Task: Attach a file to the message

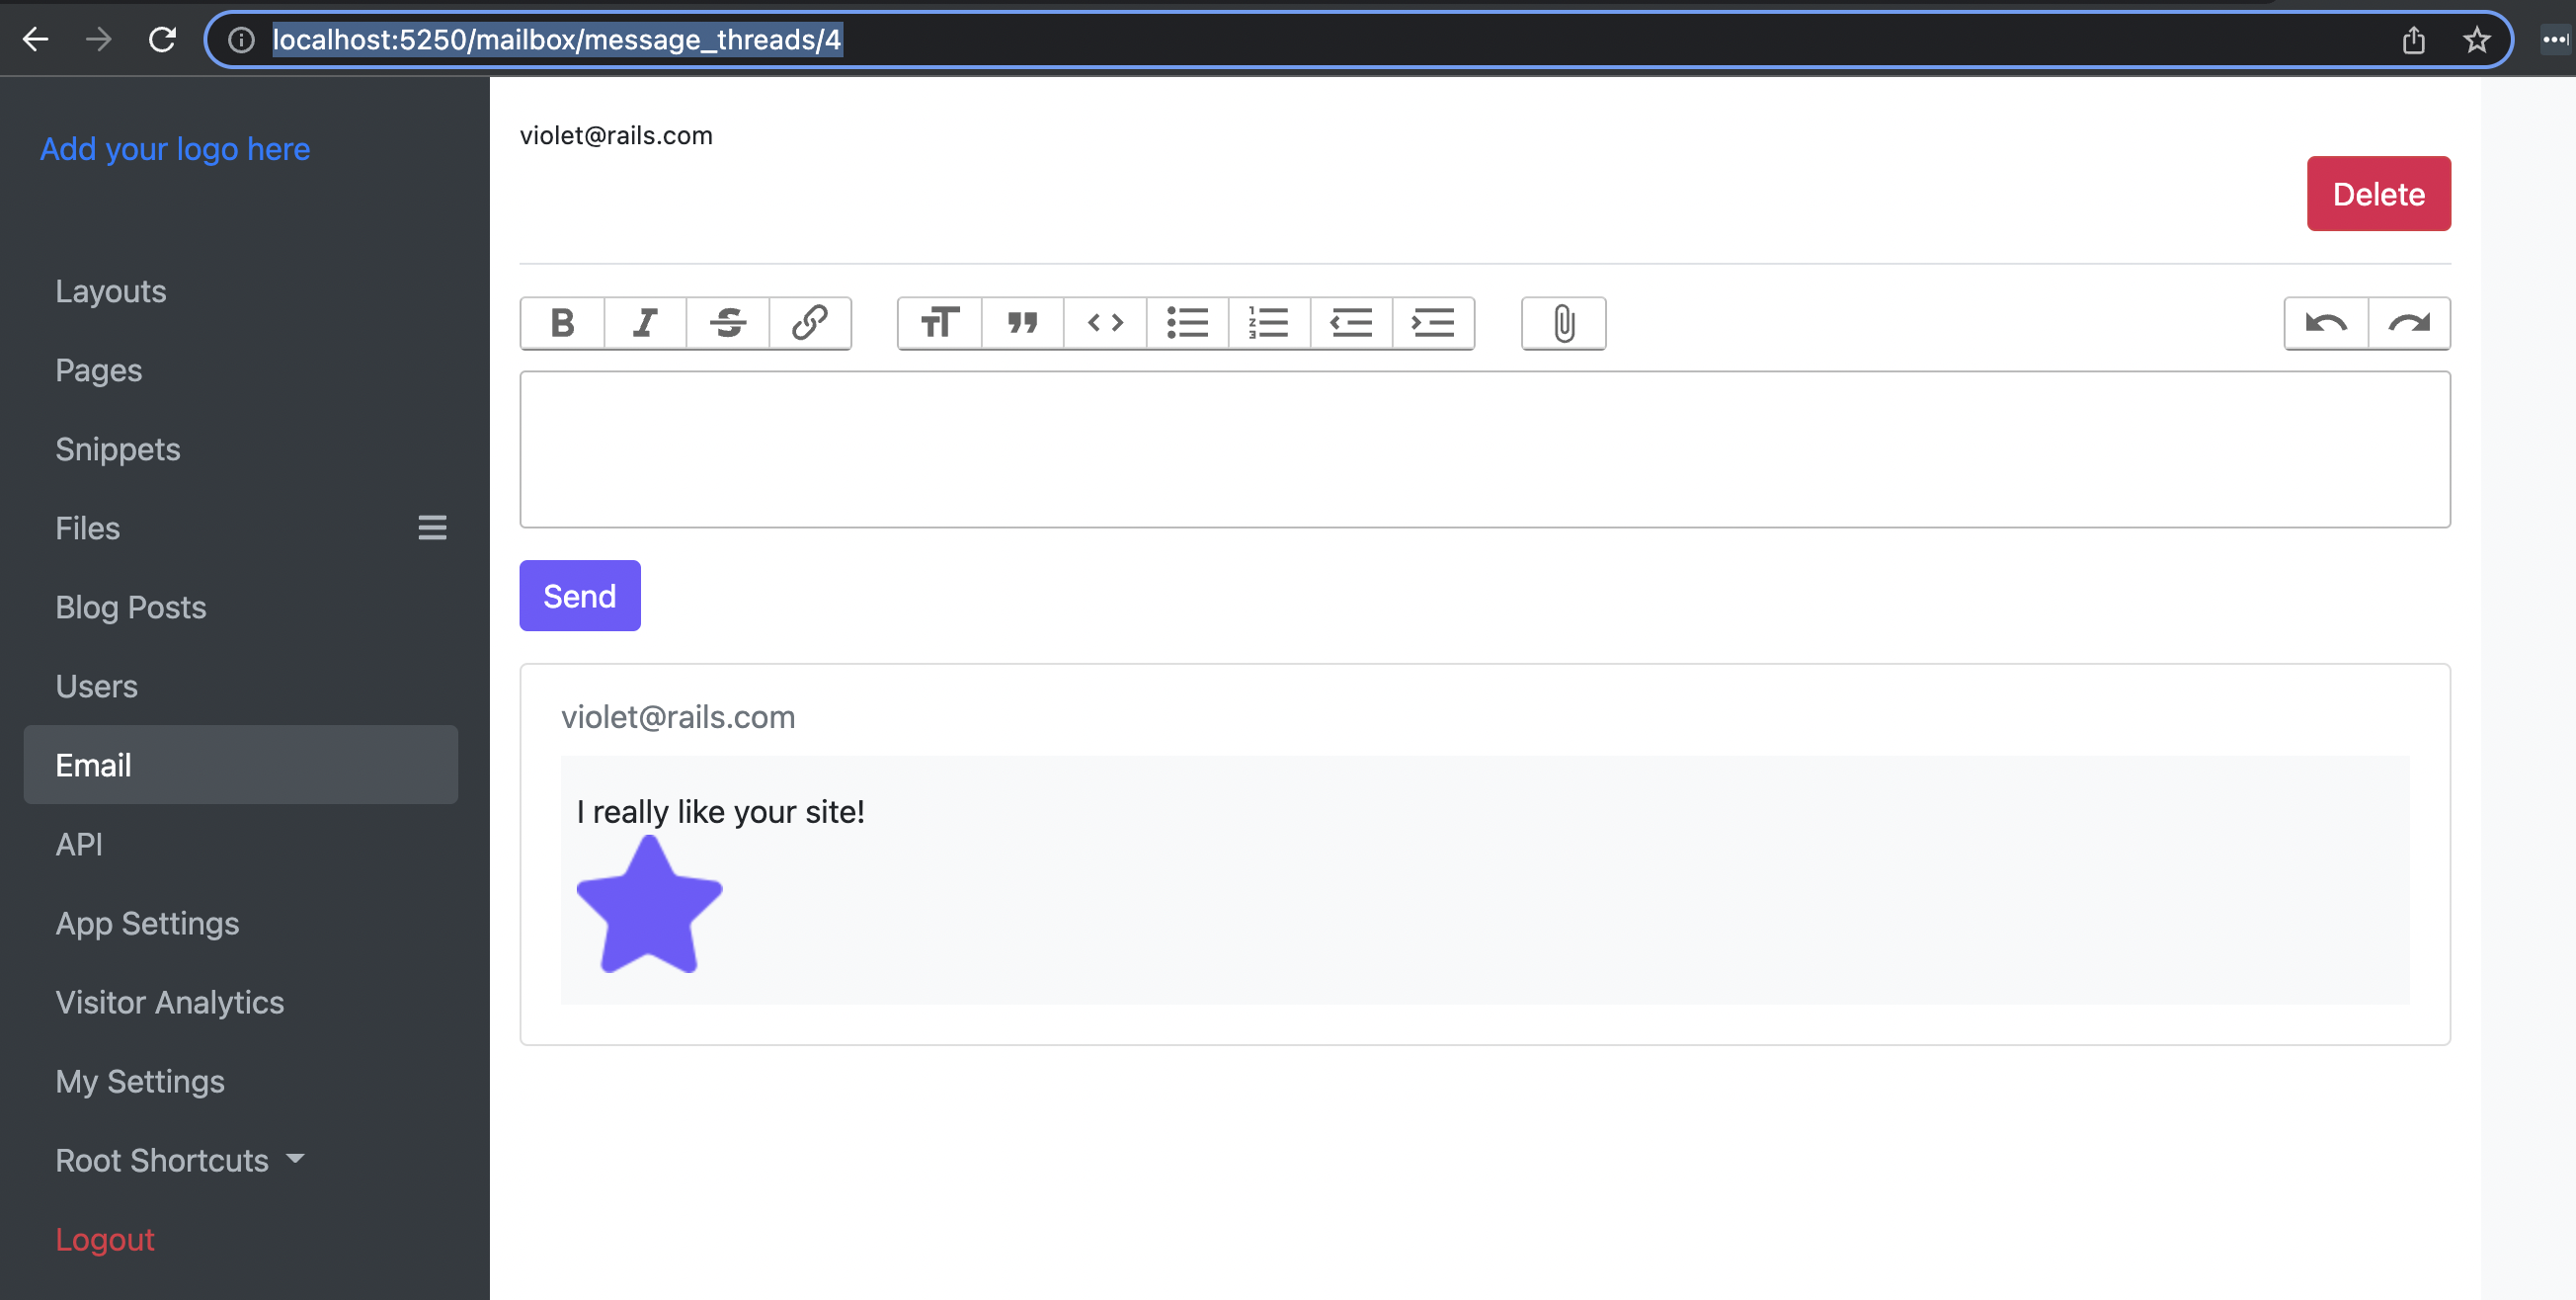Action: point(1562,323)
